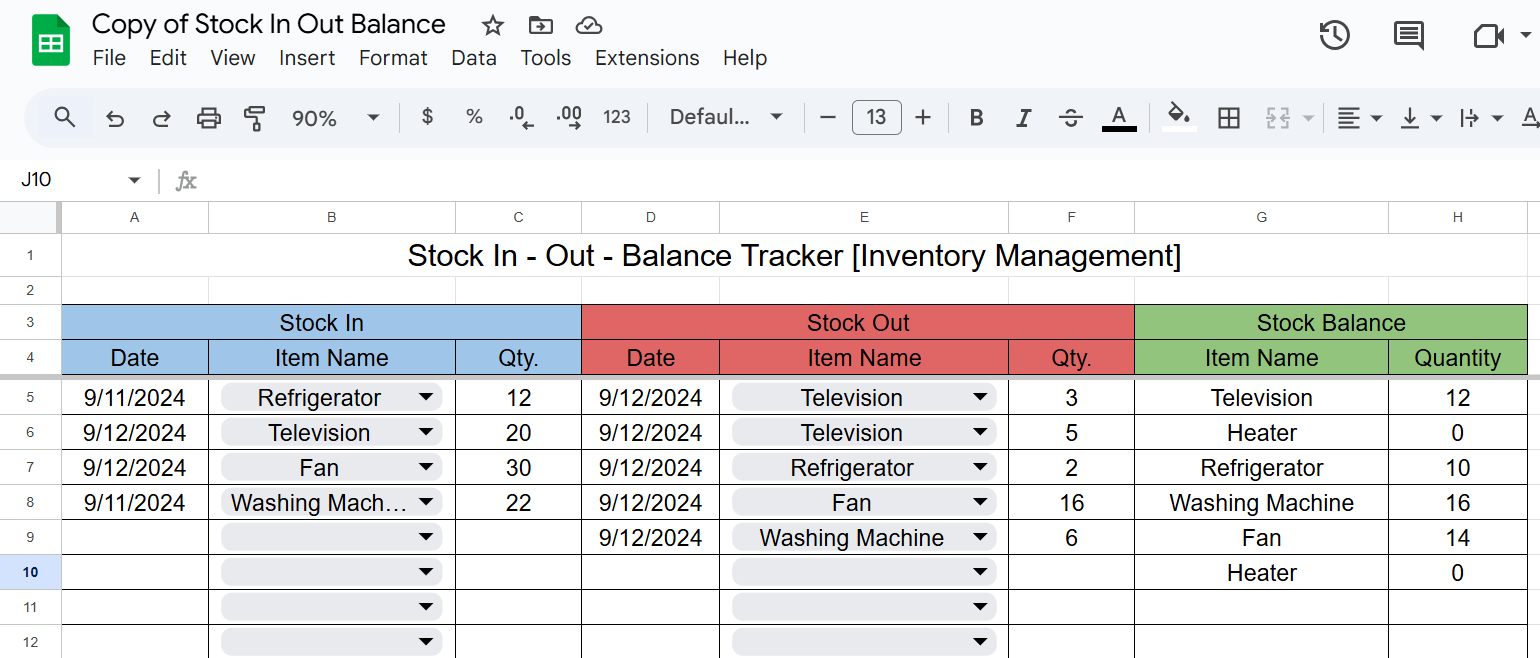Open the Extensions menu
This screenshot has height=658, width=1540.
647,58
